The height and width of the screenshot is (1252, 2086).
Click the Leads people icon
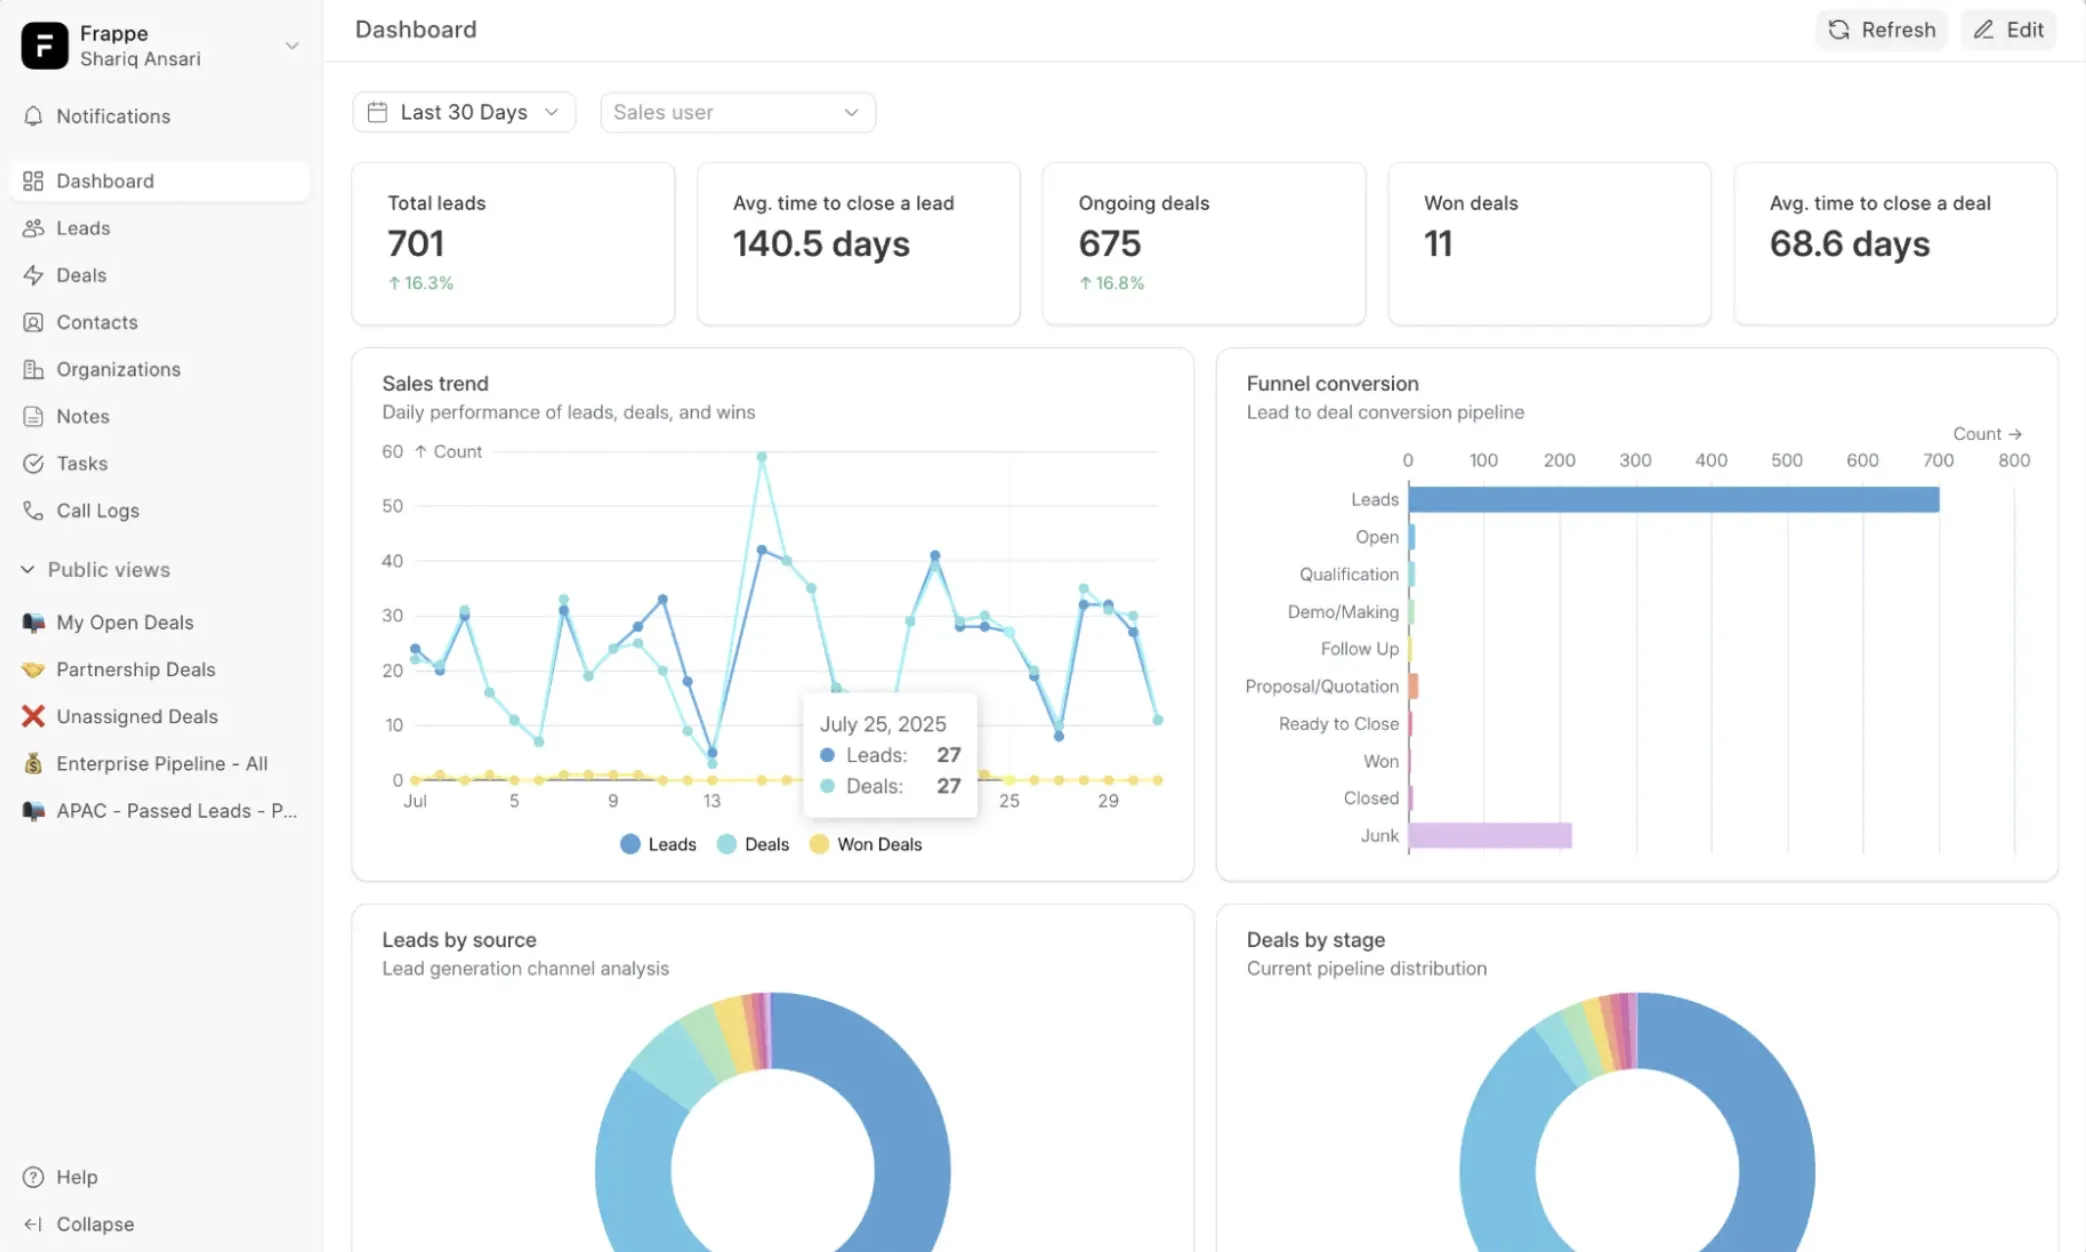[33, 228]
